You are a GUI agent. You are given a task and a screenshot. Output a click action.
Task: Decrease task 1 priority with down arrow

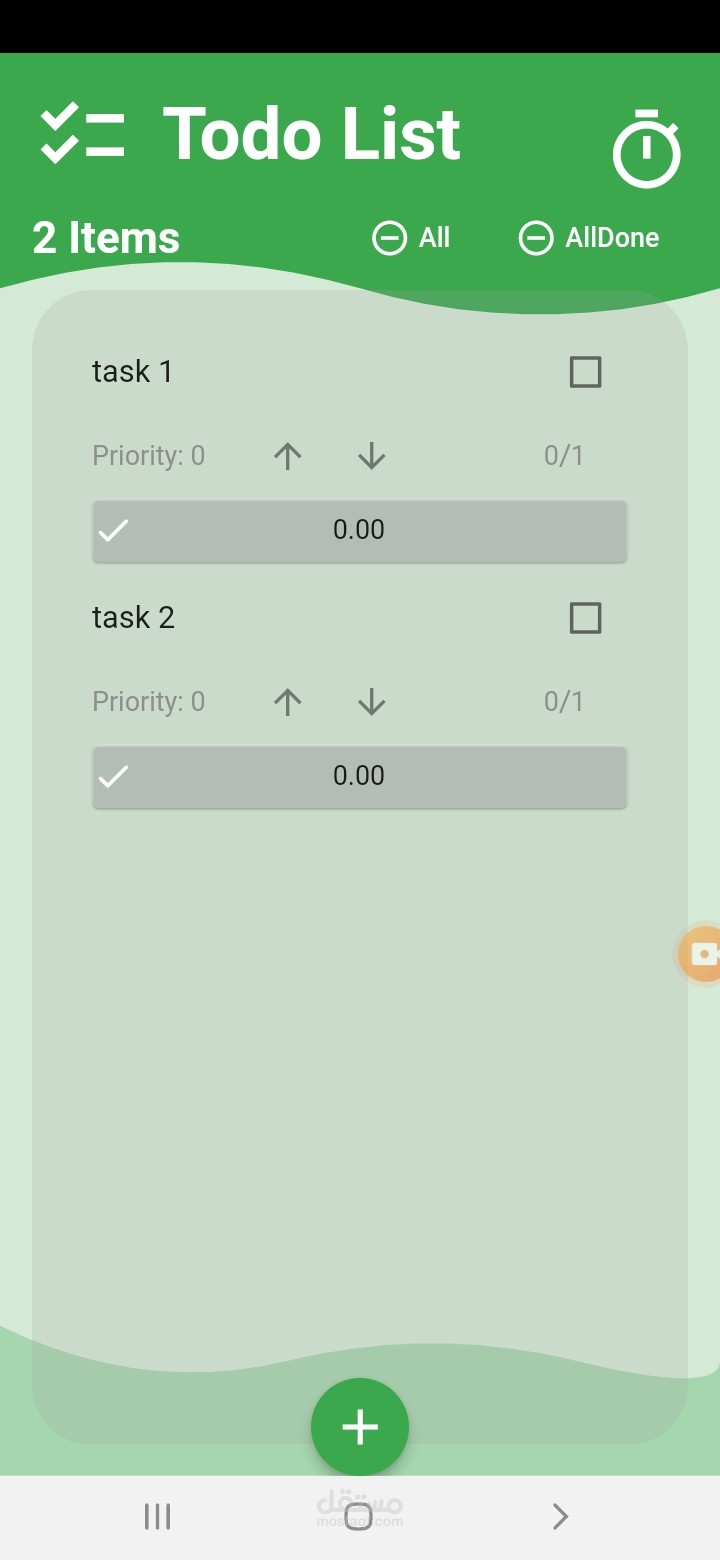(371, 456)
